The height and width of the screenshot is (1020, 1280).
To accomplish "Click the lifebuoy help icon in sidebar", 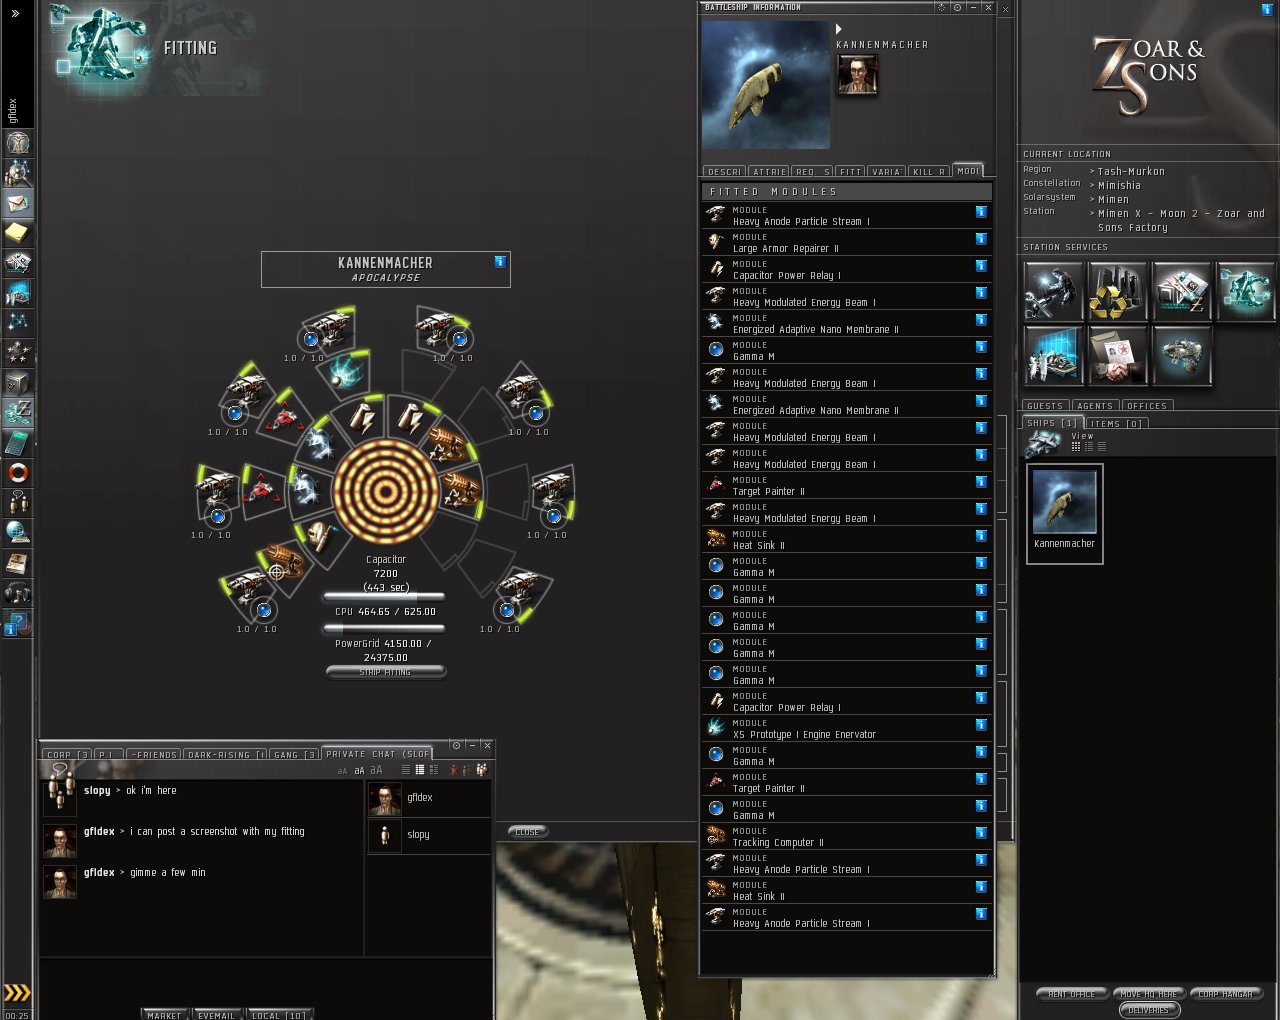I will tap(18, 473).
